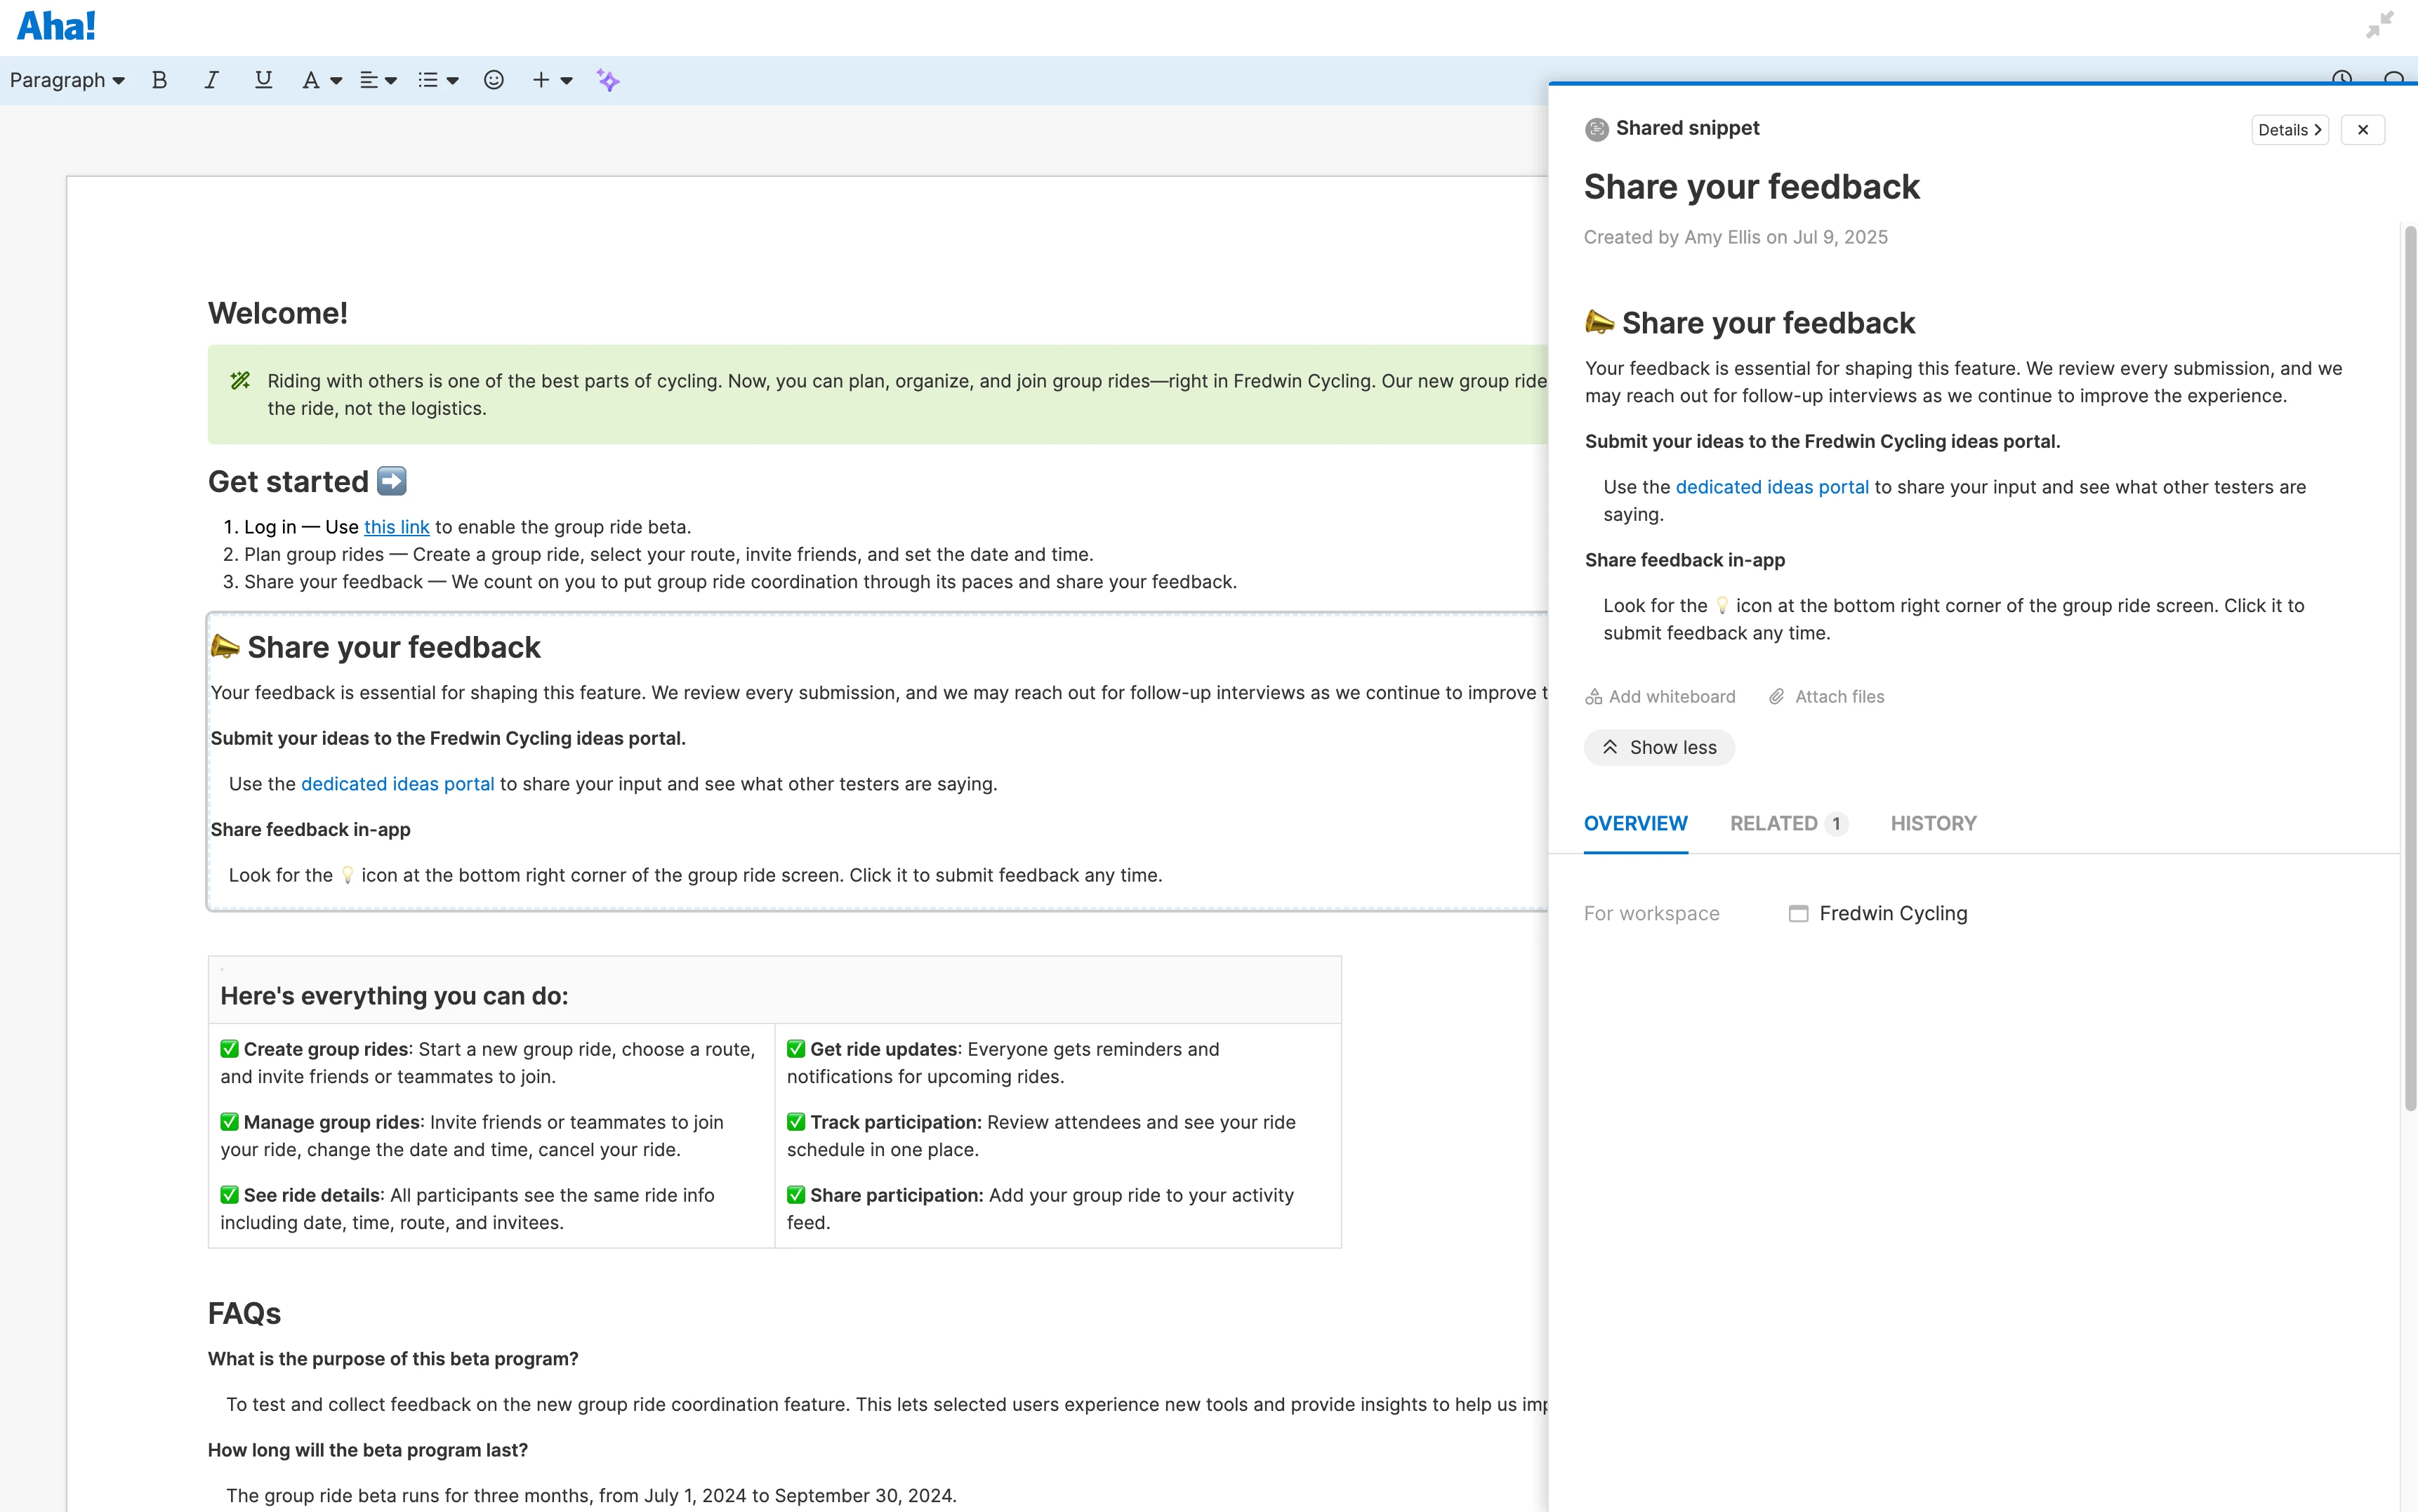2418x1512 pixels.
Task: Switch to the HISTORY tab
Action: coord(1933,823)
